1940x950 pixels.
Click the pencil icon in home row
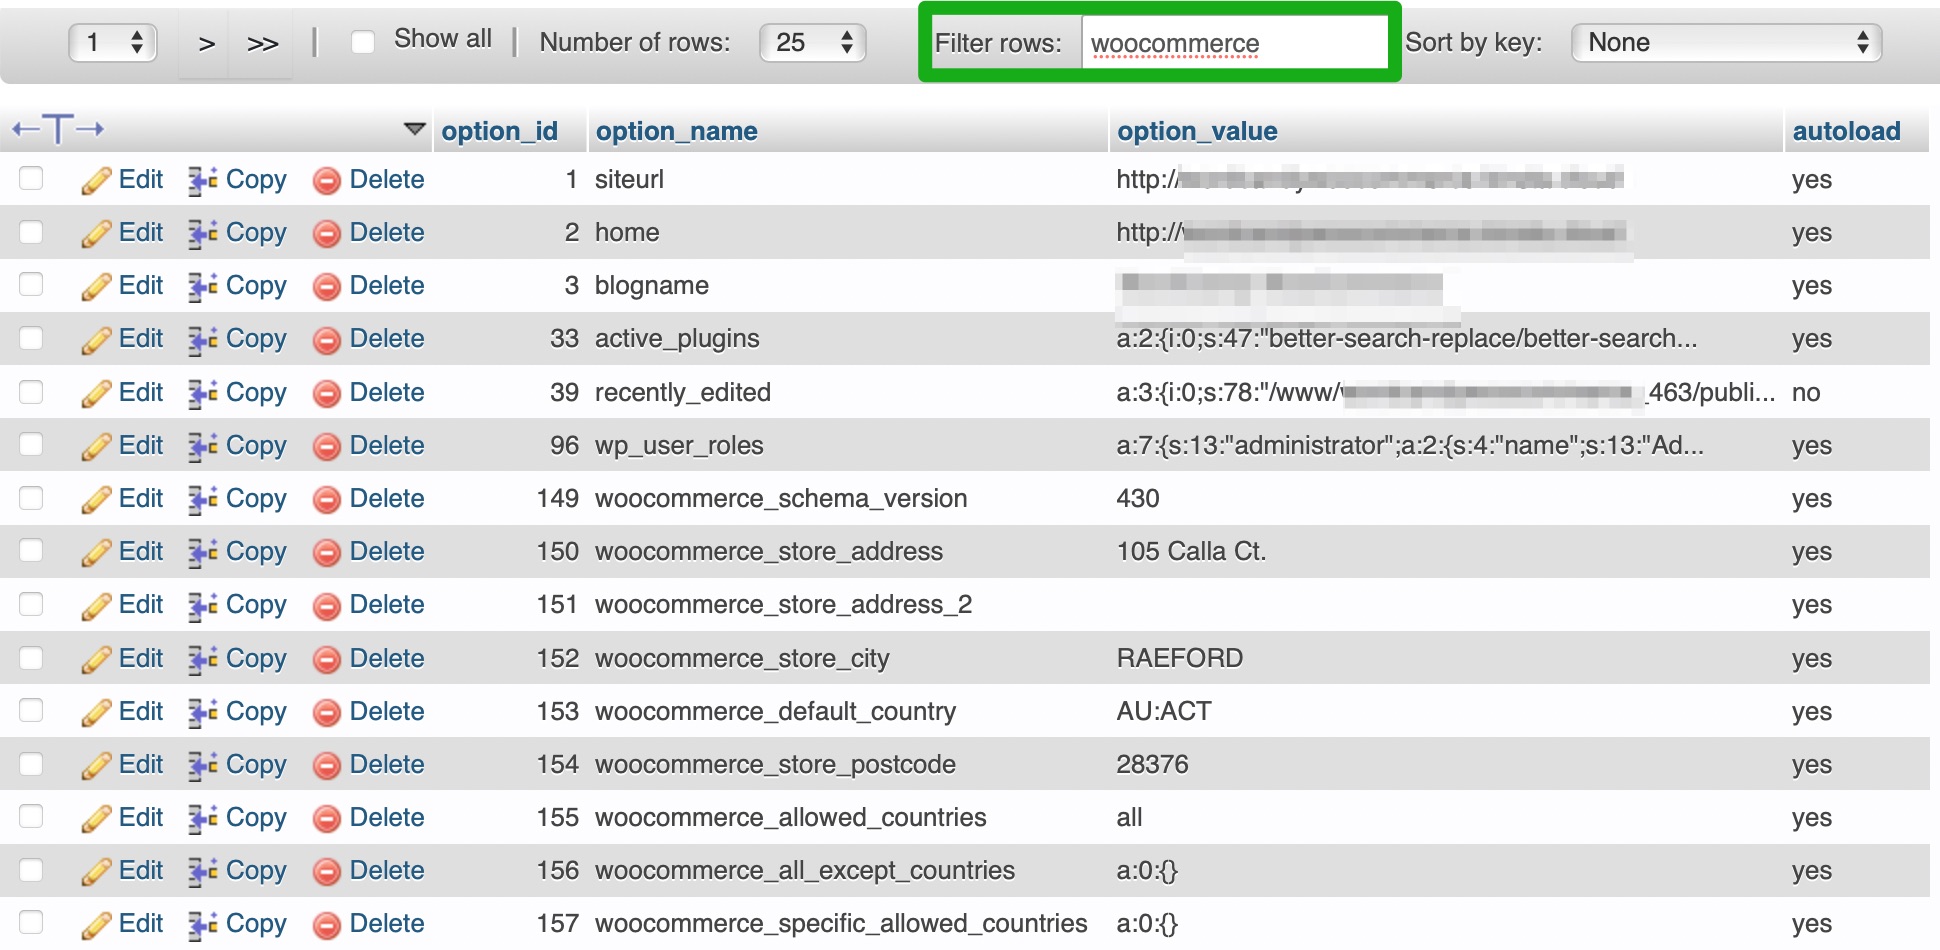pos(96,233)
